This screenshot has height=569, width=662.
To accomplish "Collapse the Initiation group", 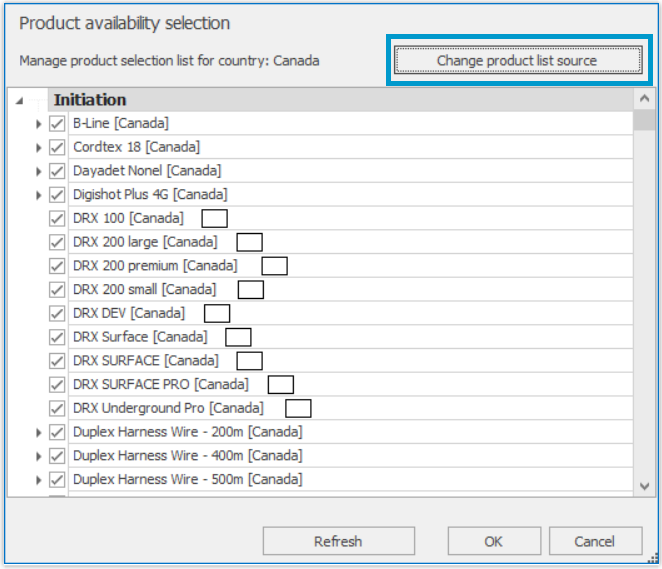I will pyautogui.click(x=19, y=100).
